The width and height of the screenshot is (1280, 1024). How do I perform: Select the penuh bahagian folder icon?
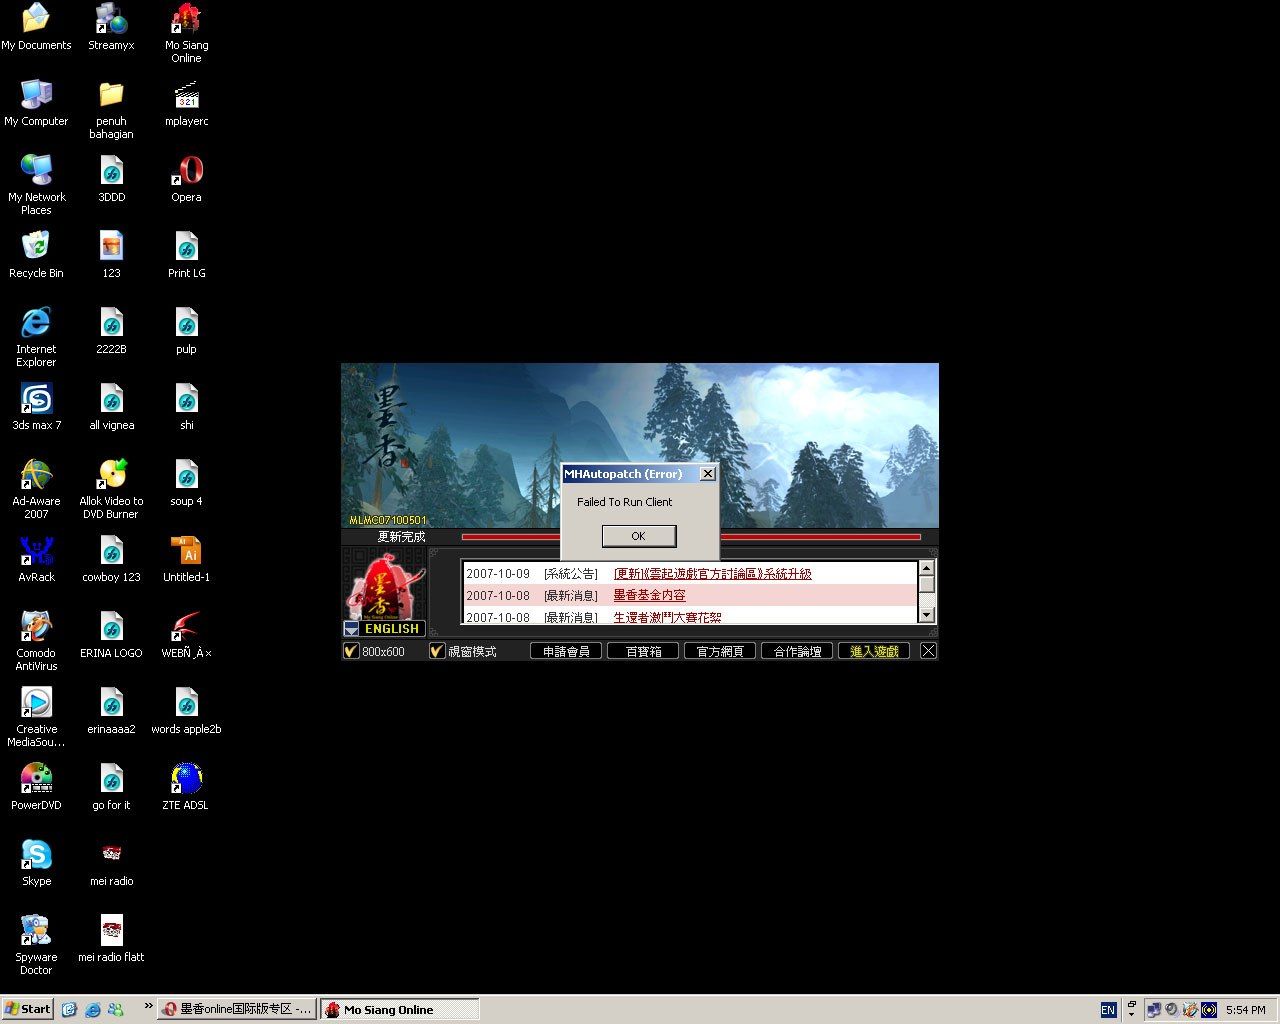(x=111, y=110)
